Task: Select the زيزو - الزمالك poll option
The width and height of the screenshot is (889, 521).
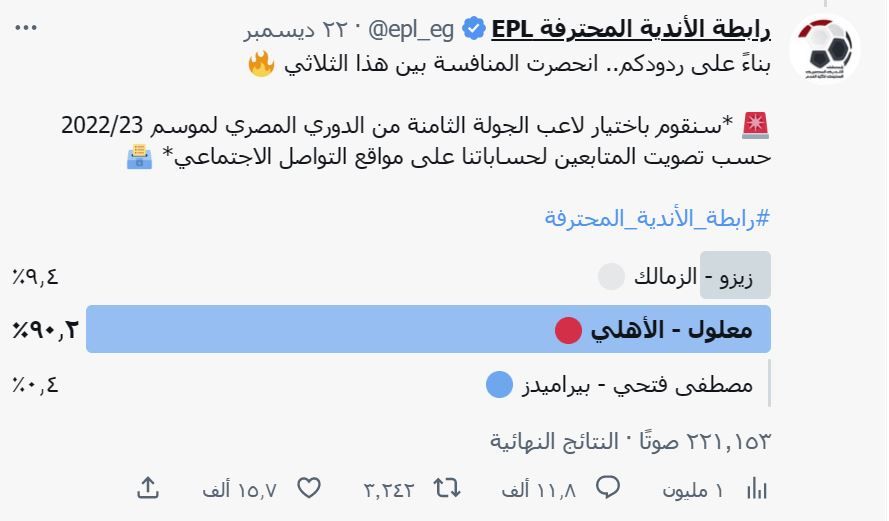Action: click(685, 276)
